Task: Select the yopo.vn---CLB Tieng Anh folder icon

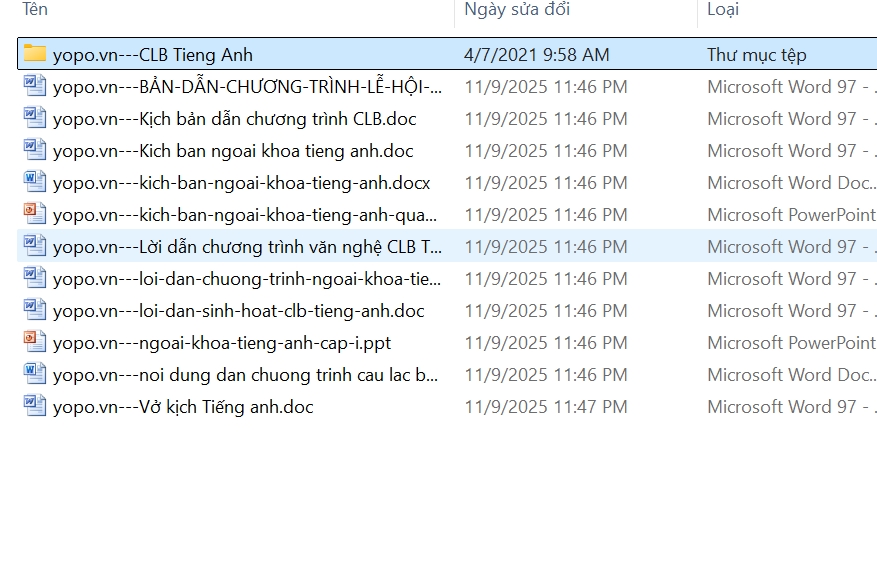Action: pyautogui.click(x=35, y=54)
